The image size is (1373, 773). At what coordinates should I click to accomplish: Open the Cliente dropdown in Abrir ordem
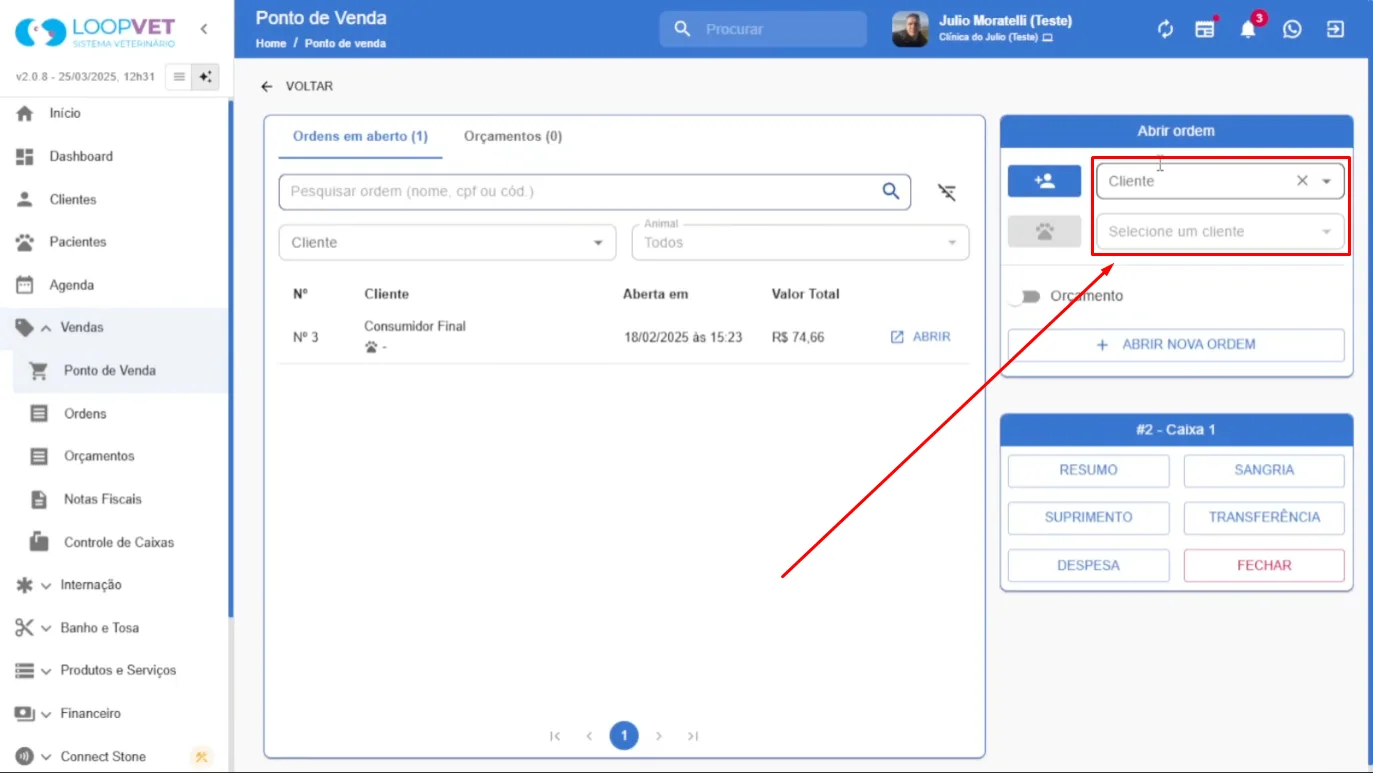click(1220, 181)
